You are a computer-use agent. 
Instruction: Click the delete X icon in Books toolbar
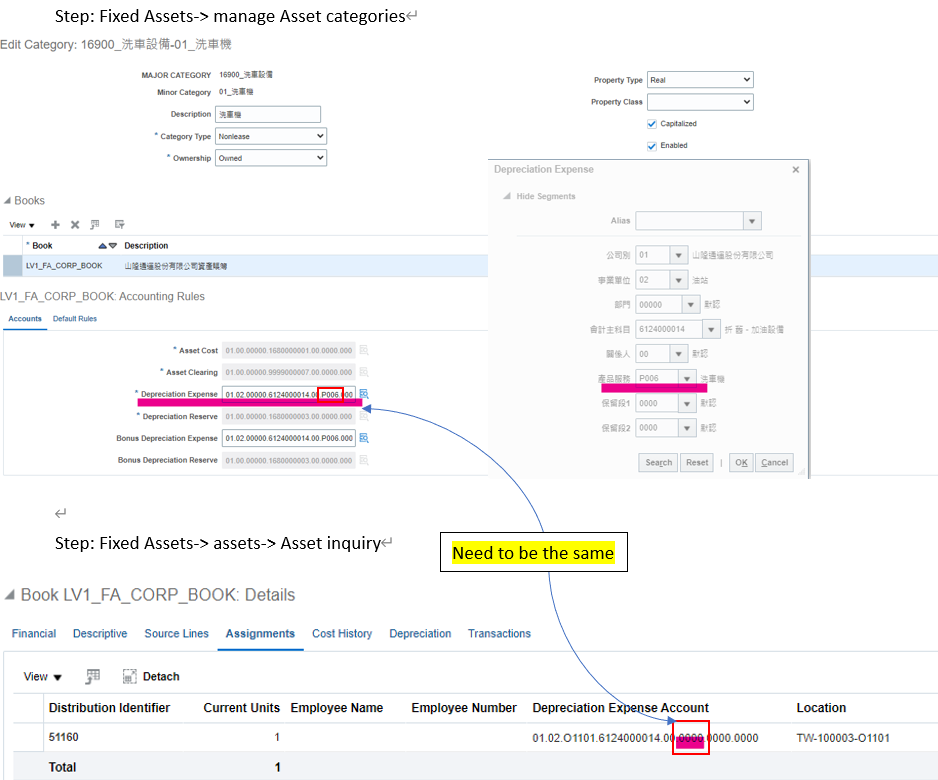tap(75, 225)
